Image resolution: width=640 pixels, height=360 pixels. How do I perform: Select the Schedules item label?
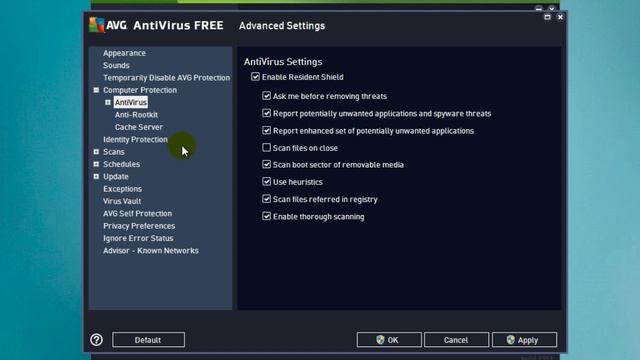[x=121, y=164]
